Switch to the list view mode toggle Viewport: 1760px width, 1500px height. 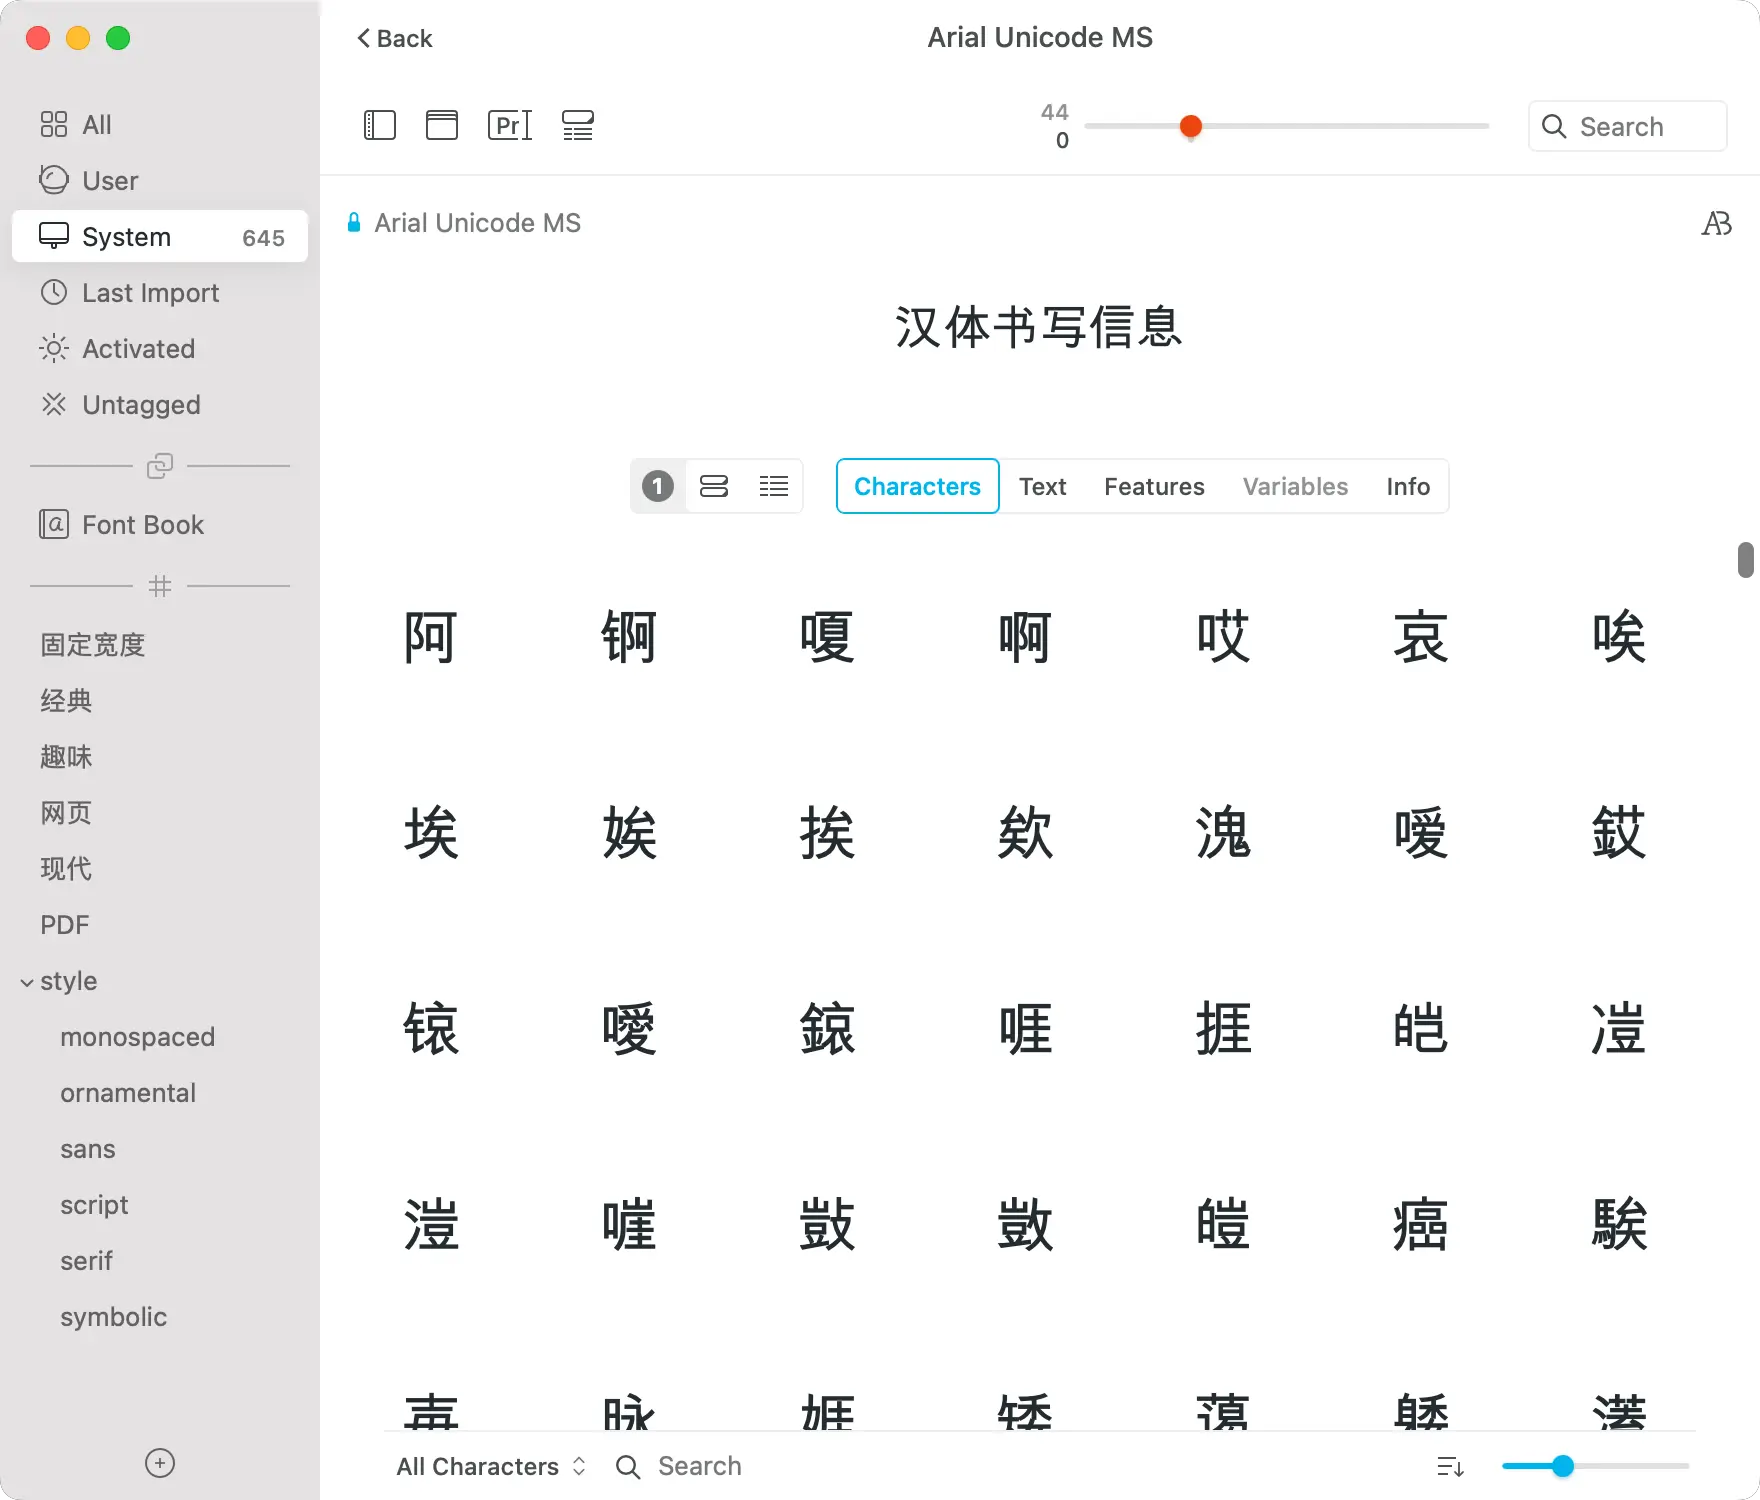[x=773, y=486]
